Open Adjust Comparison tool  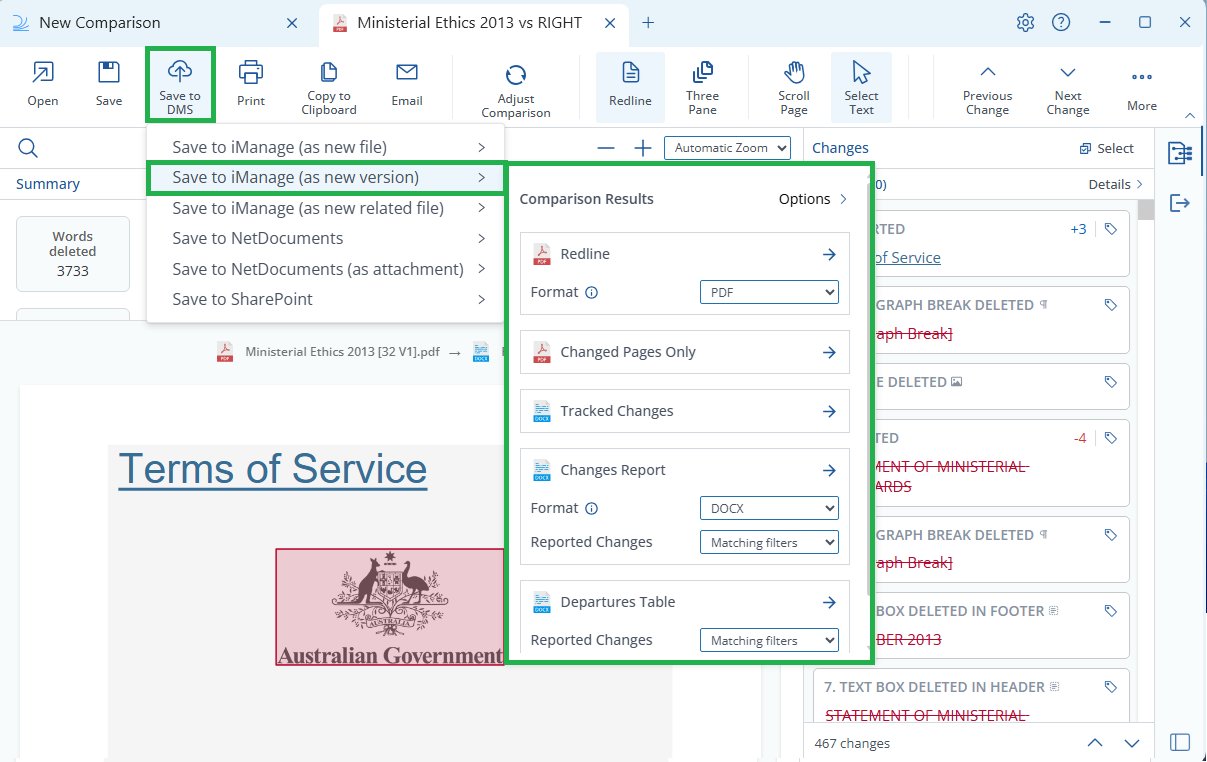click(516, 90)
